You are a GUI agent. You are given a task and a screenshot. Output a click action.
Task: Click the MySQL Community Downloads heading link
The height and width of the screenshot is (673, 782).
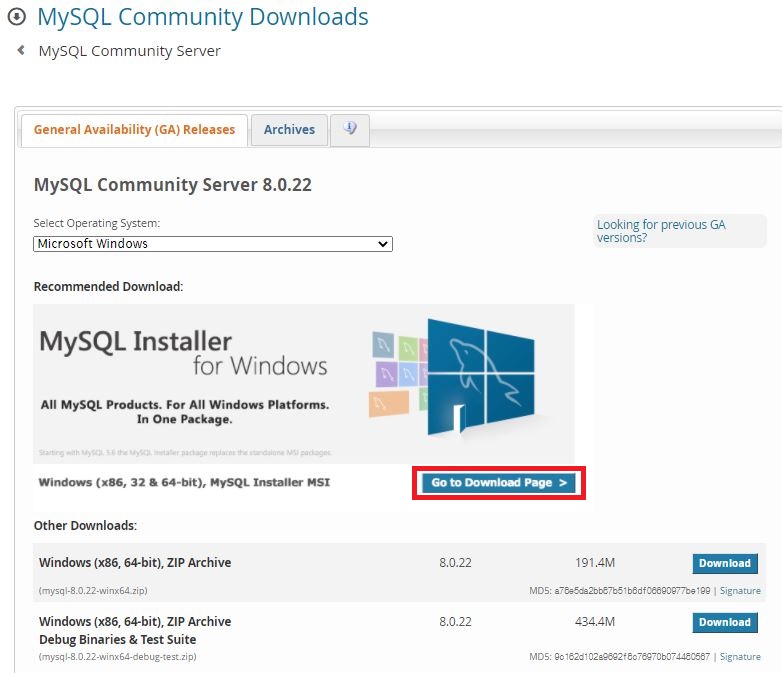pos(202,17)
